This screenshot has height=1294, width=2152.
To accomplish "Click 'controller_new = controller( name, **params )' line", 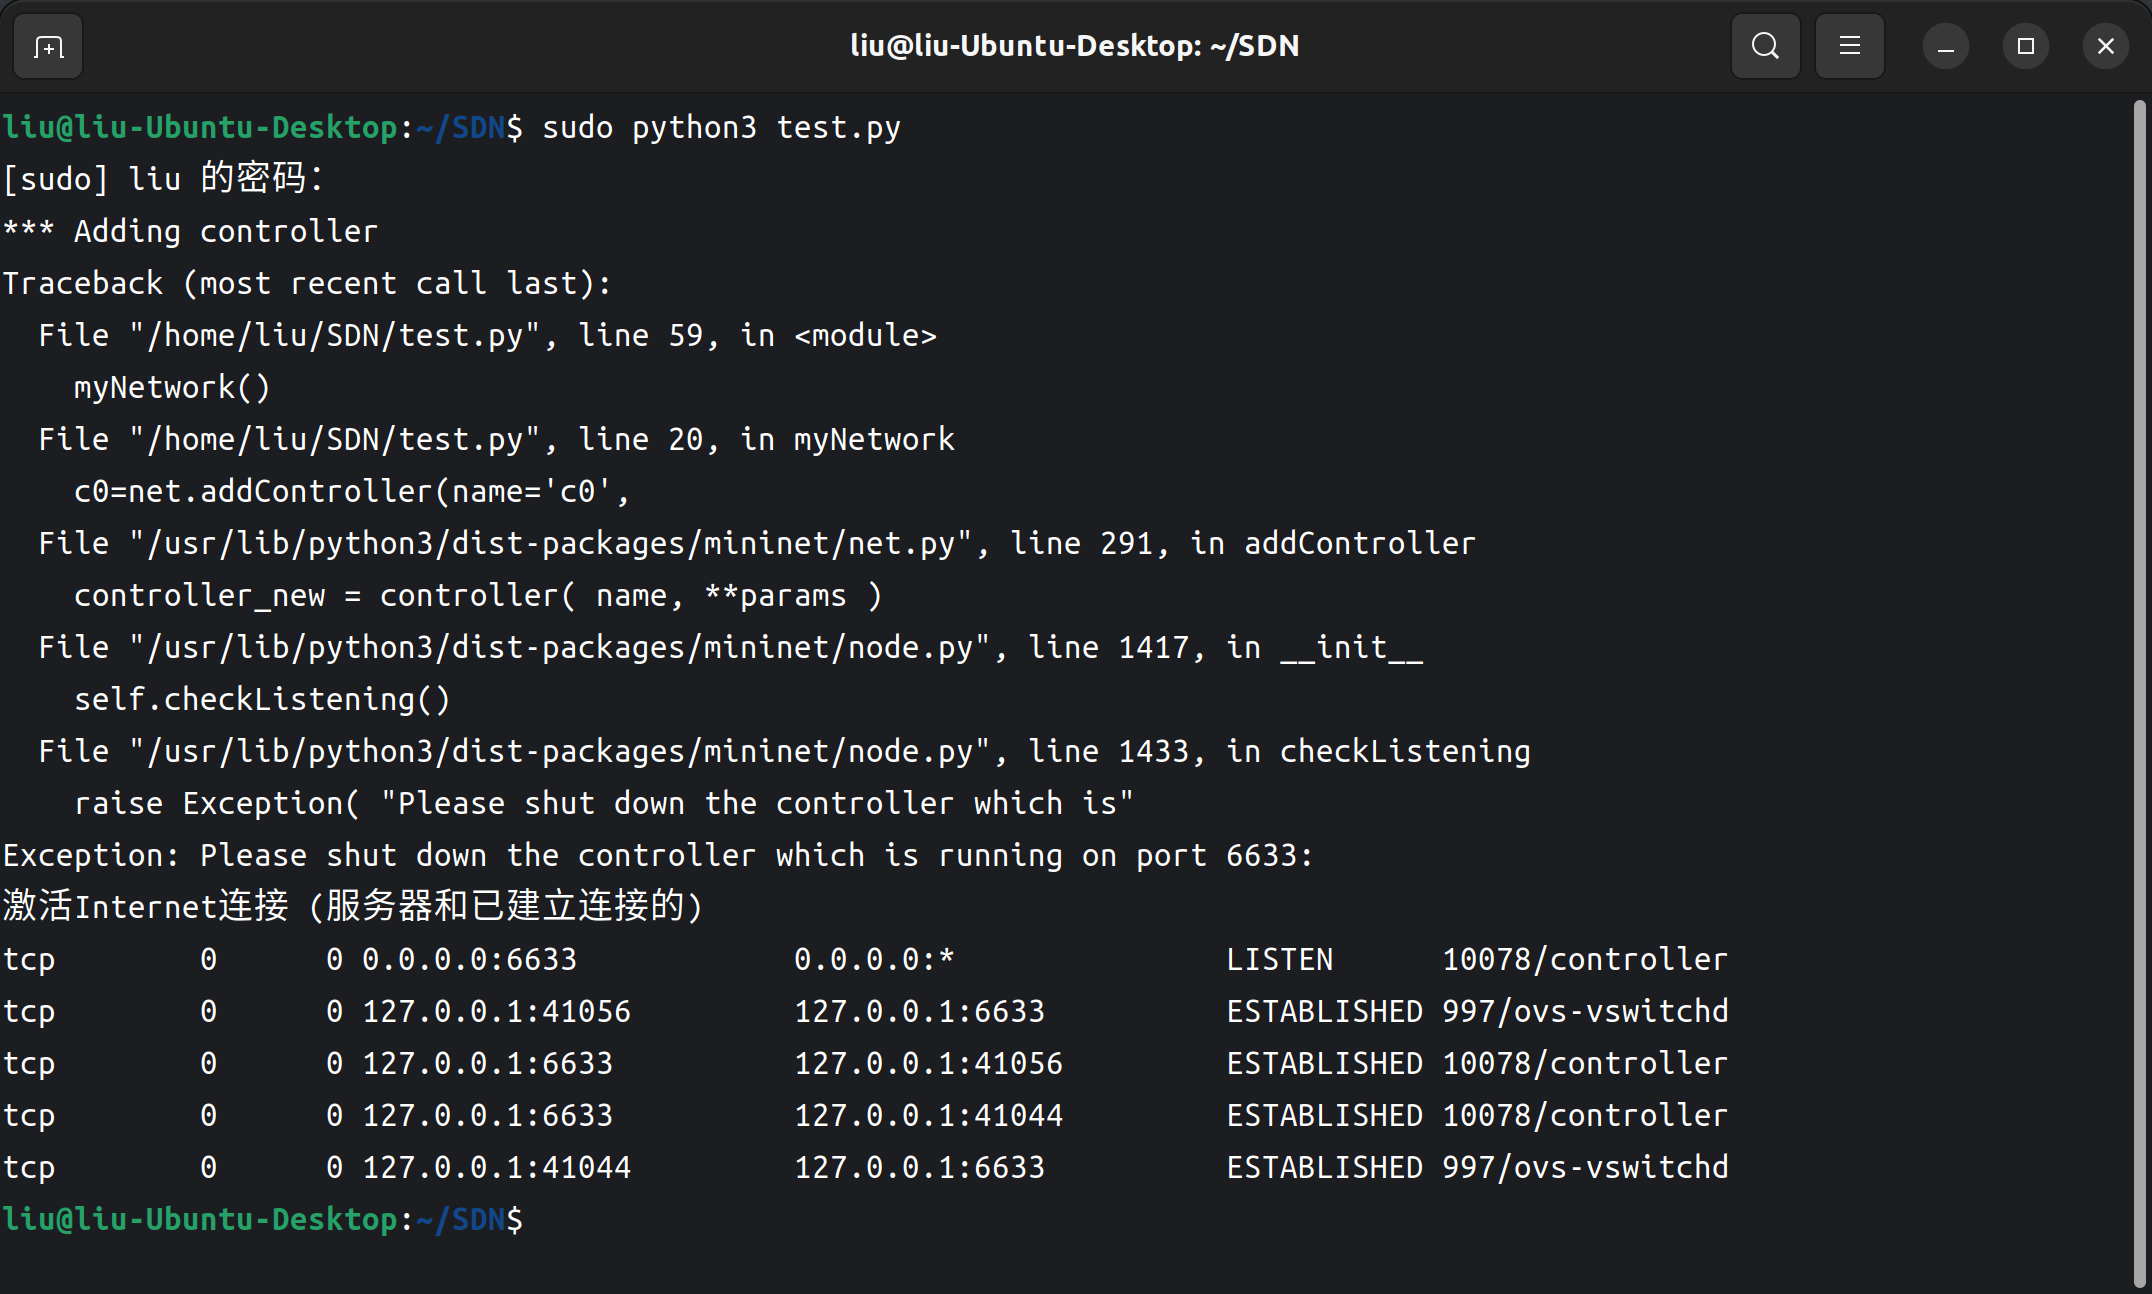I will pos(478,596).
